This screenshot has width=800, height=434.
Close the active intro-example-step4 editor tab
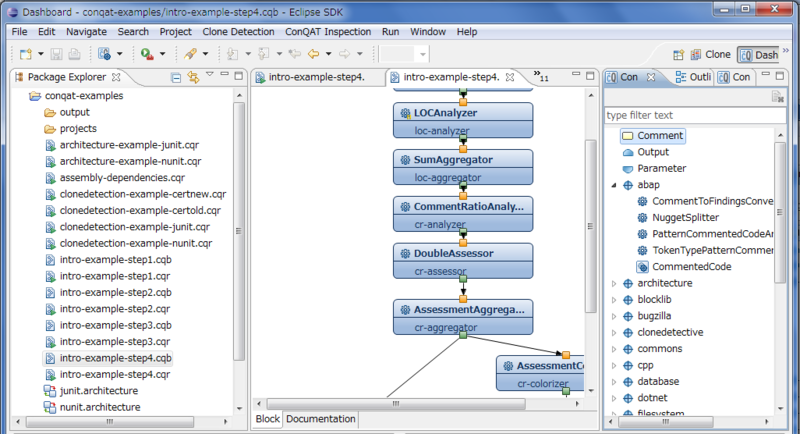click(510, 77)
